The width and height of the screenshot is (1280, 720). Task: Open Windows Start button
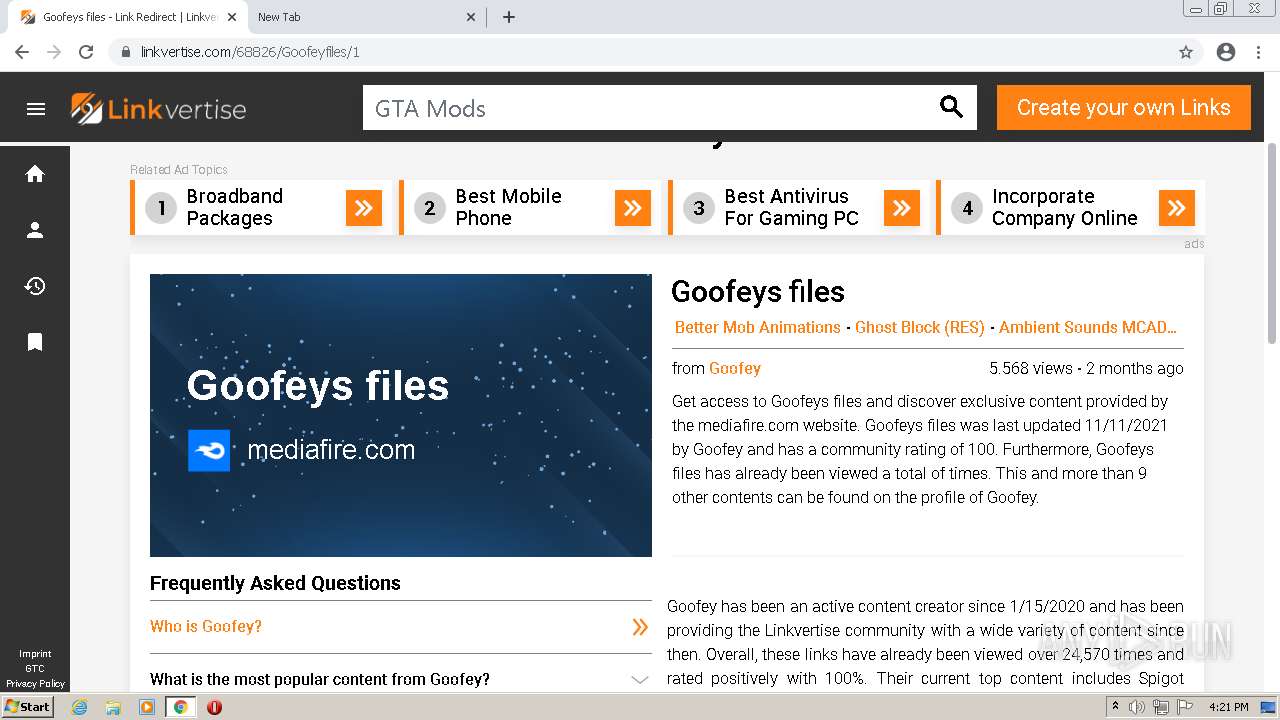(x=27, y=707)
